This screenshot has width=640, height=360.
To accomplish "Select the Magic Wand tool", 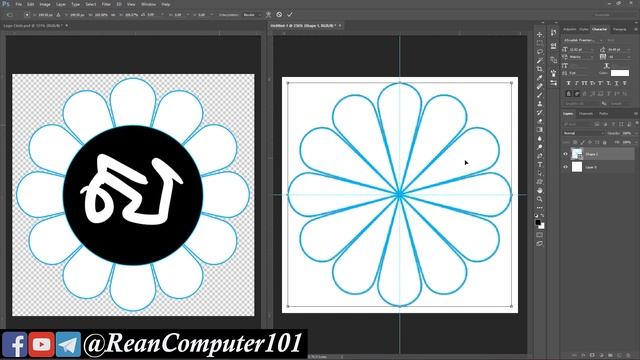I will pyautogui.click(x=540, y=60).
